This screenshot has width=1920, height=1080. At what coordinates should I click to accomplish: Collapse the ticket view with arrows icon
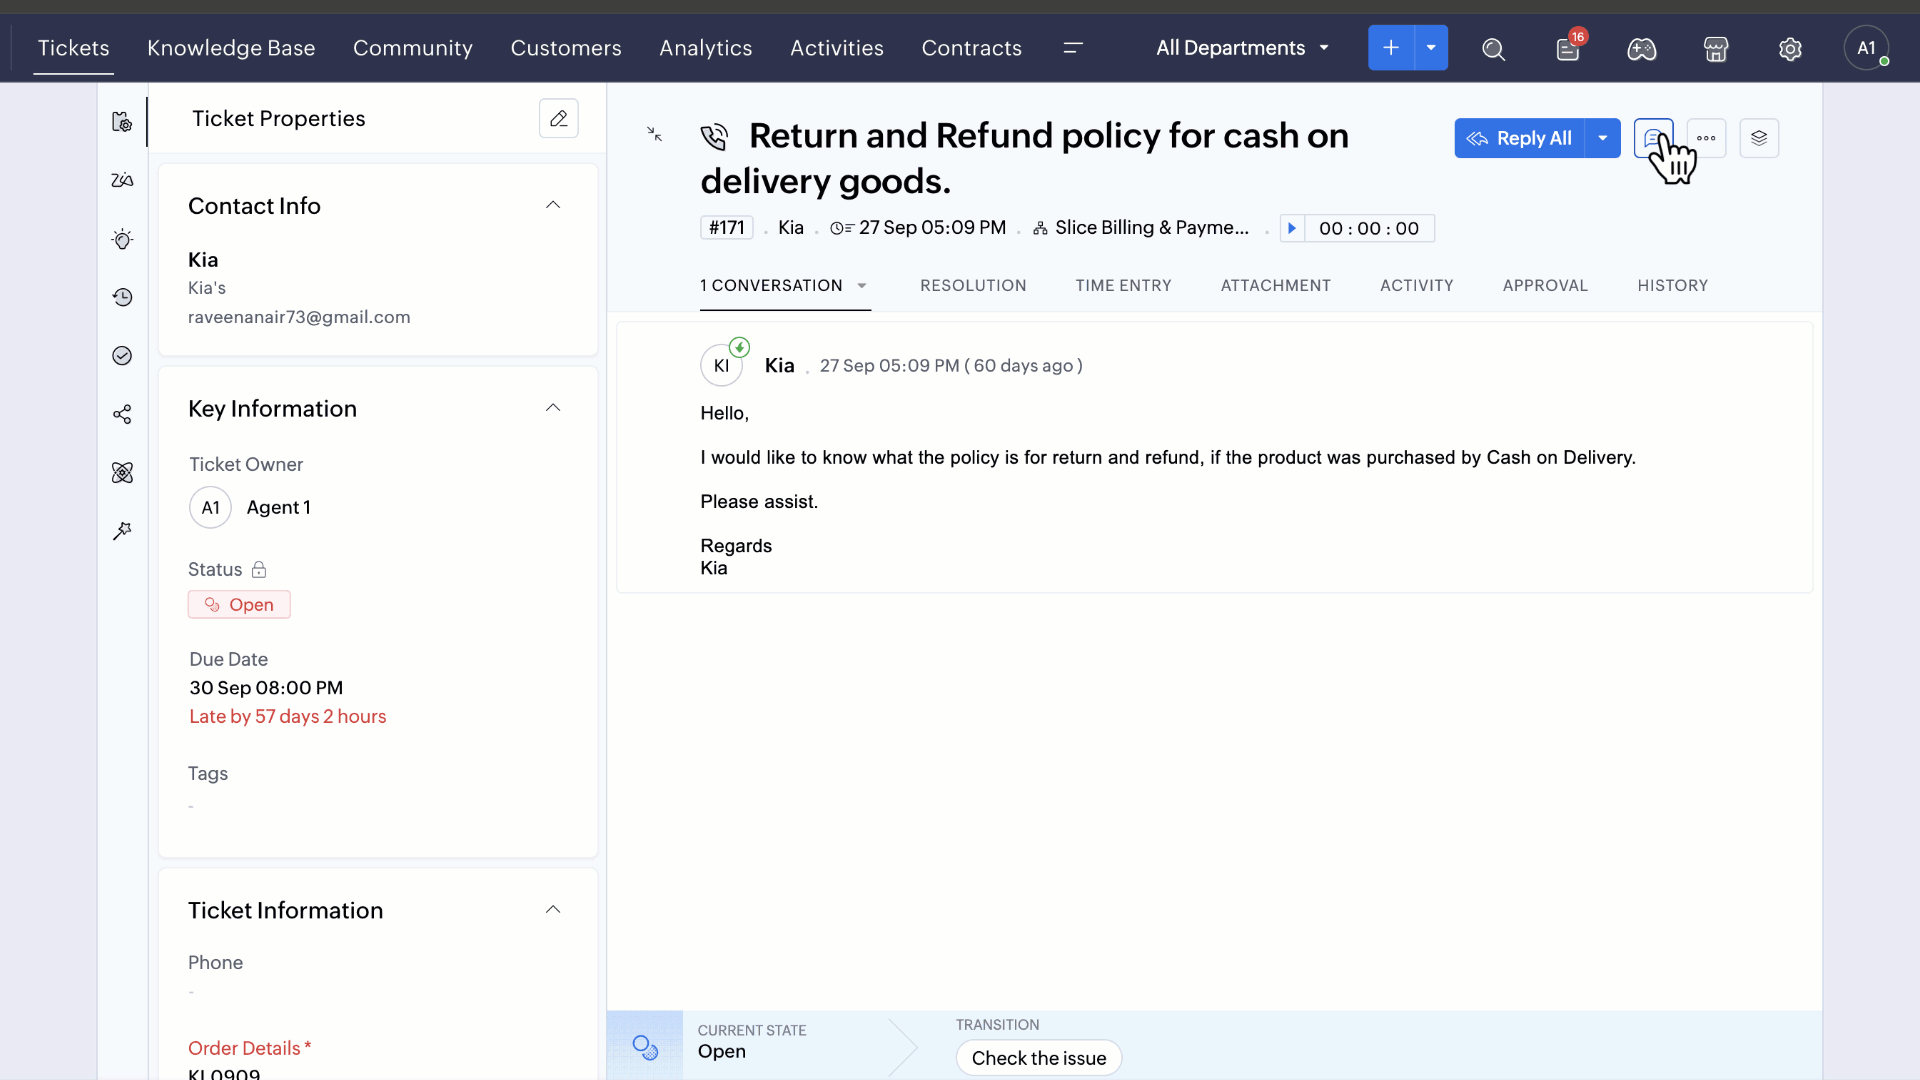(654, 134)
